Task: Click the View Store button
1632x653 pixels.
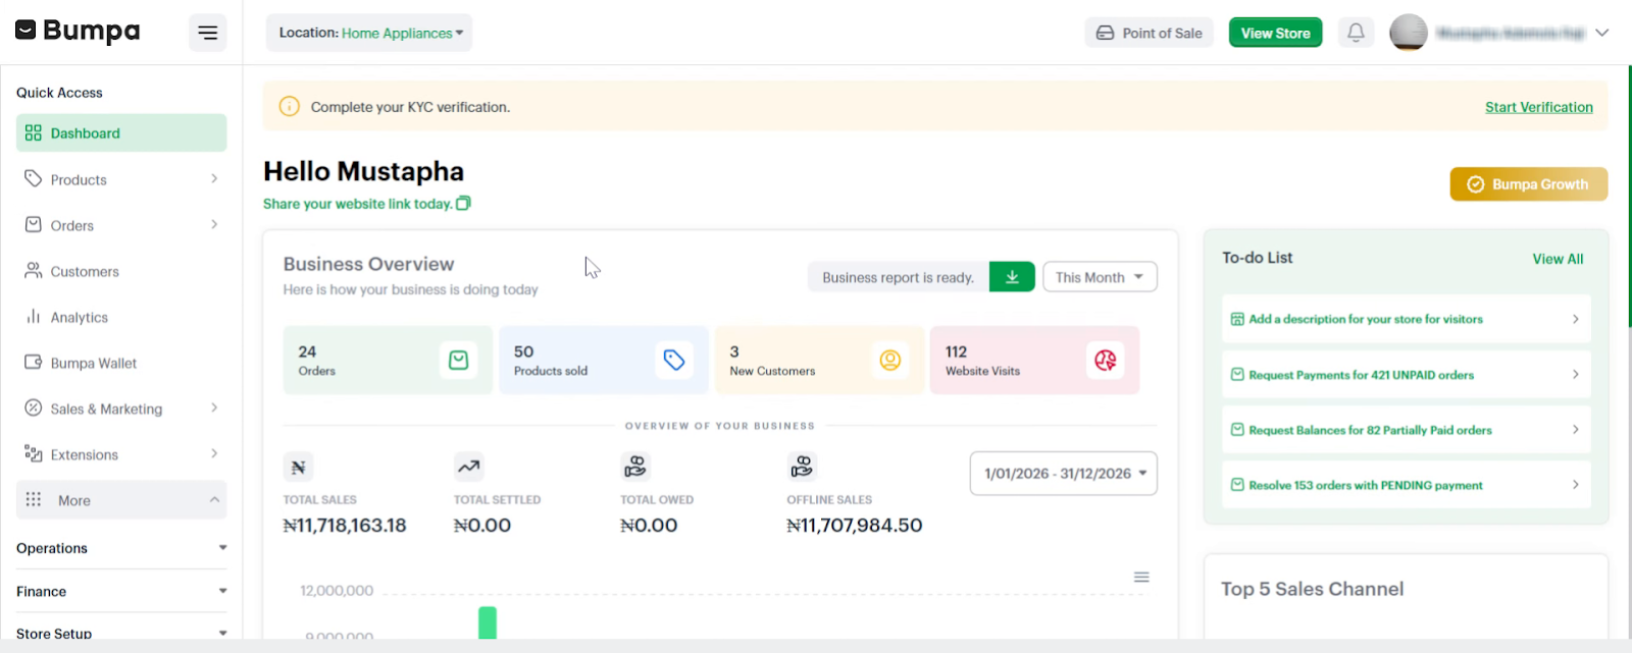Action: coord(1275,33)
